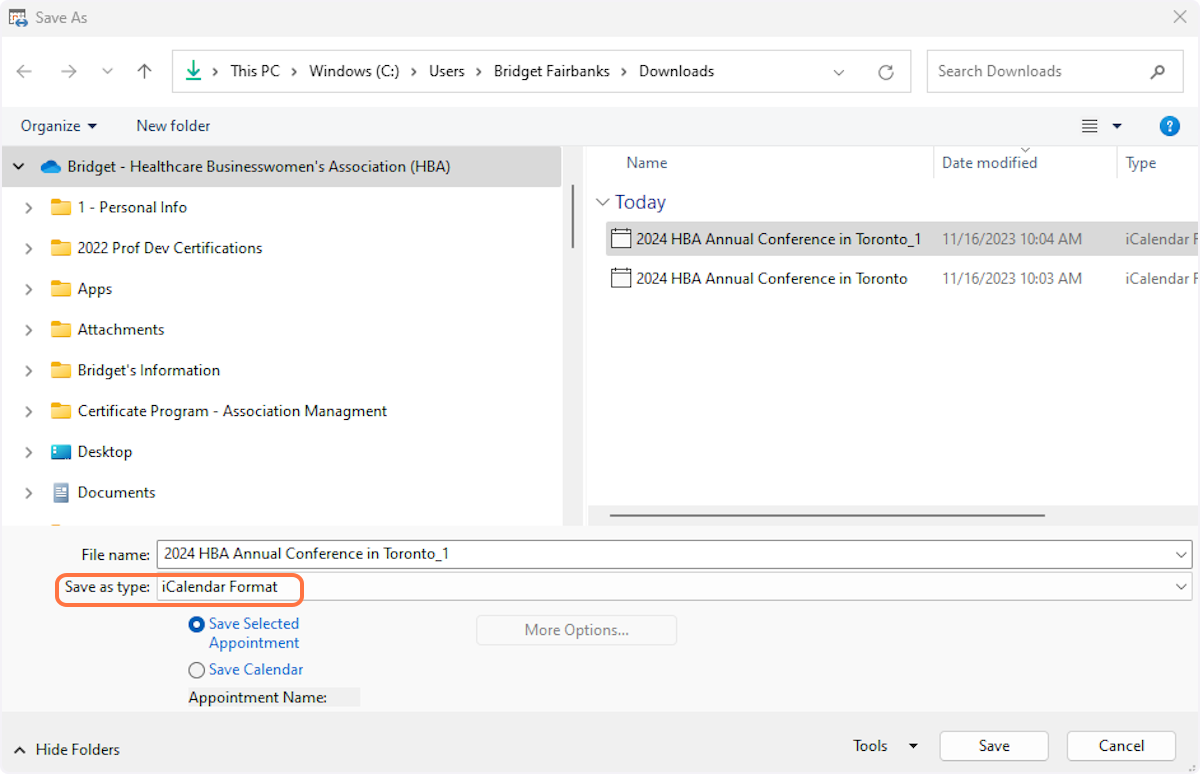Select the 11/16/2023 10:03 AM date cell

point(1012,279)
